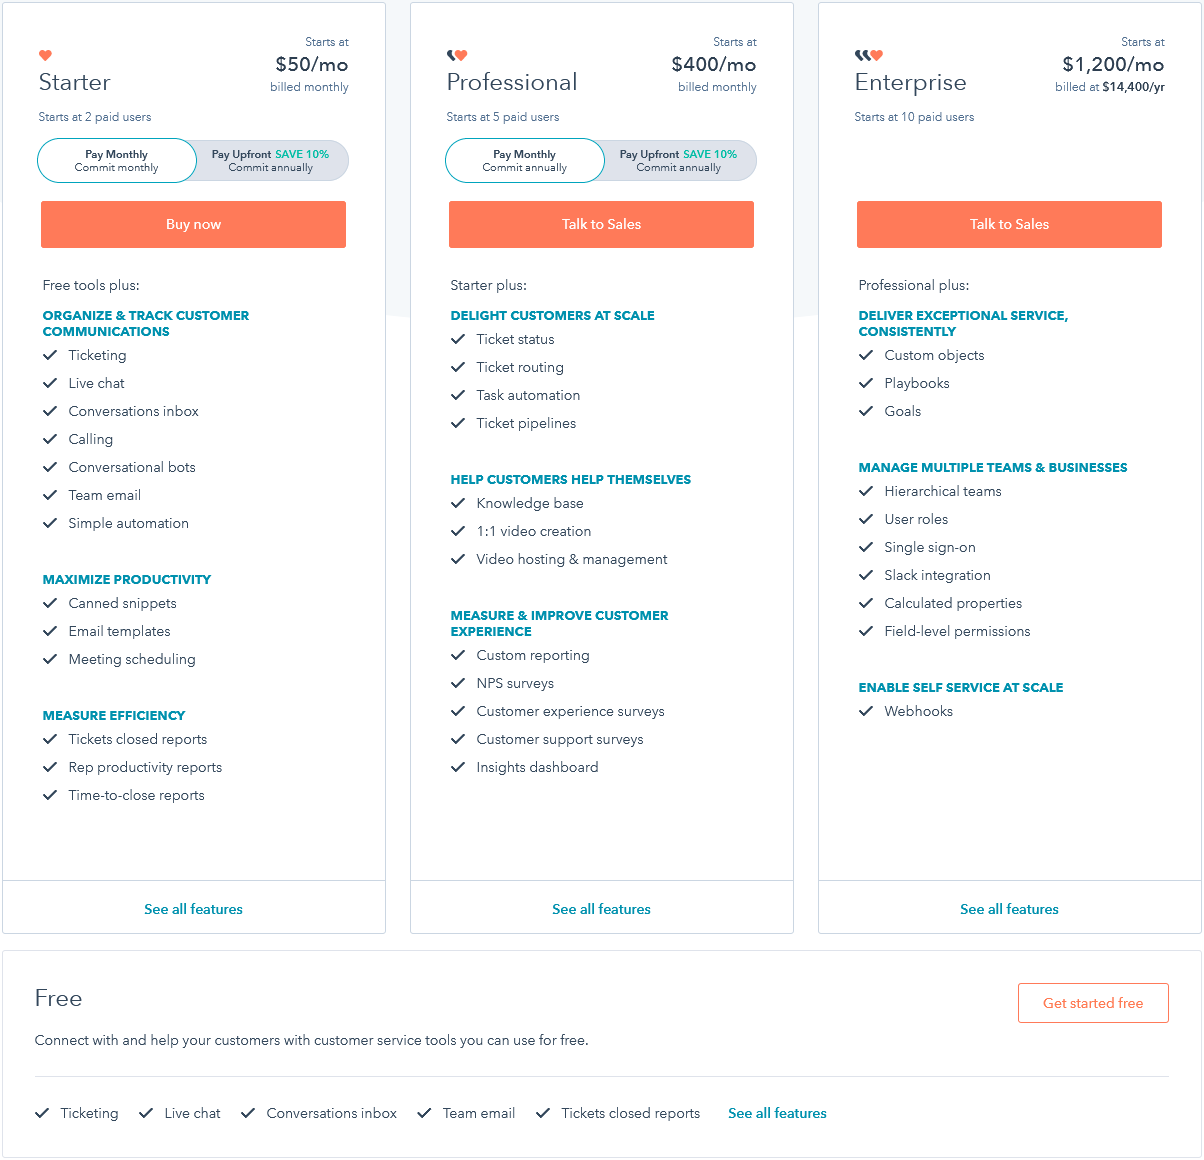Click Talk to Sales on the Enterprise card

click(1009, 224)
